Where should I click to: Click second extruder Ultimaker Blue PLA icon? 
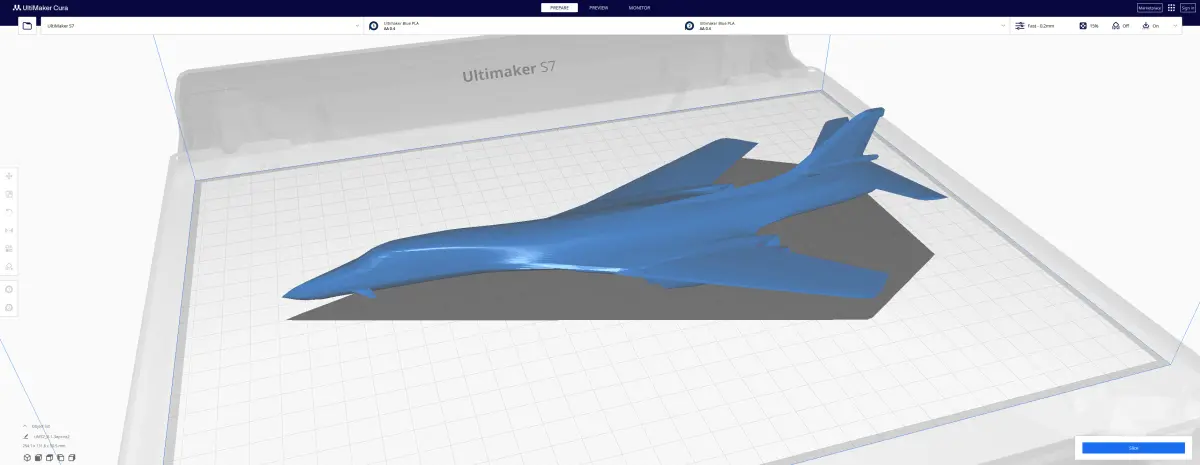(x=690, y=26)
